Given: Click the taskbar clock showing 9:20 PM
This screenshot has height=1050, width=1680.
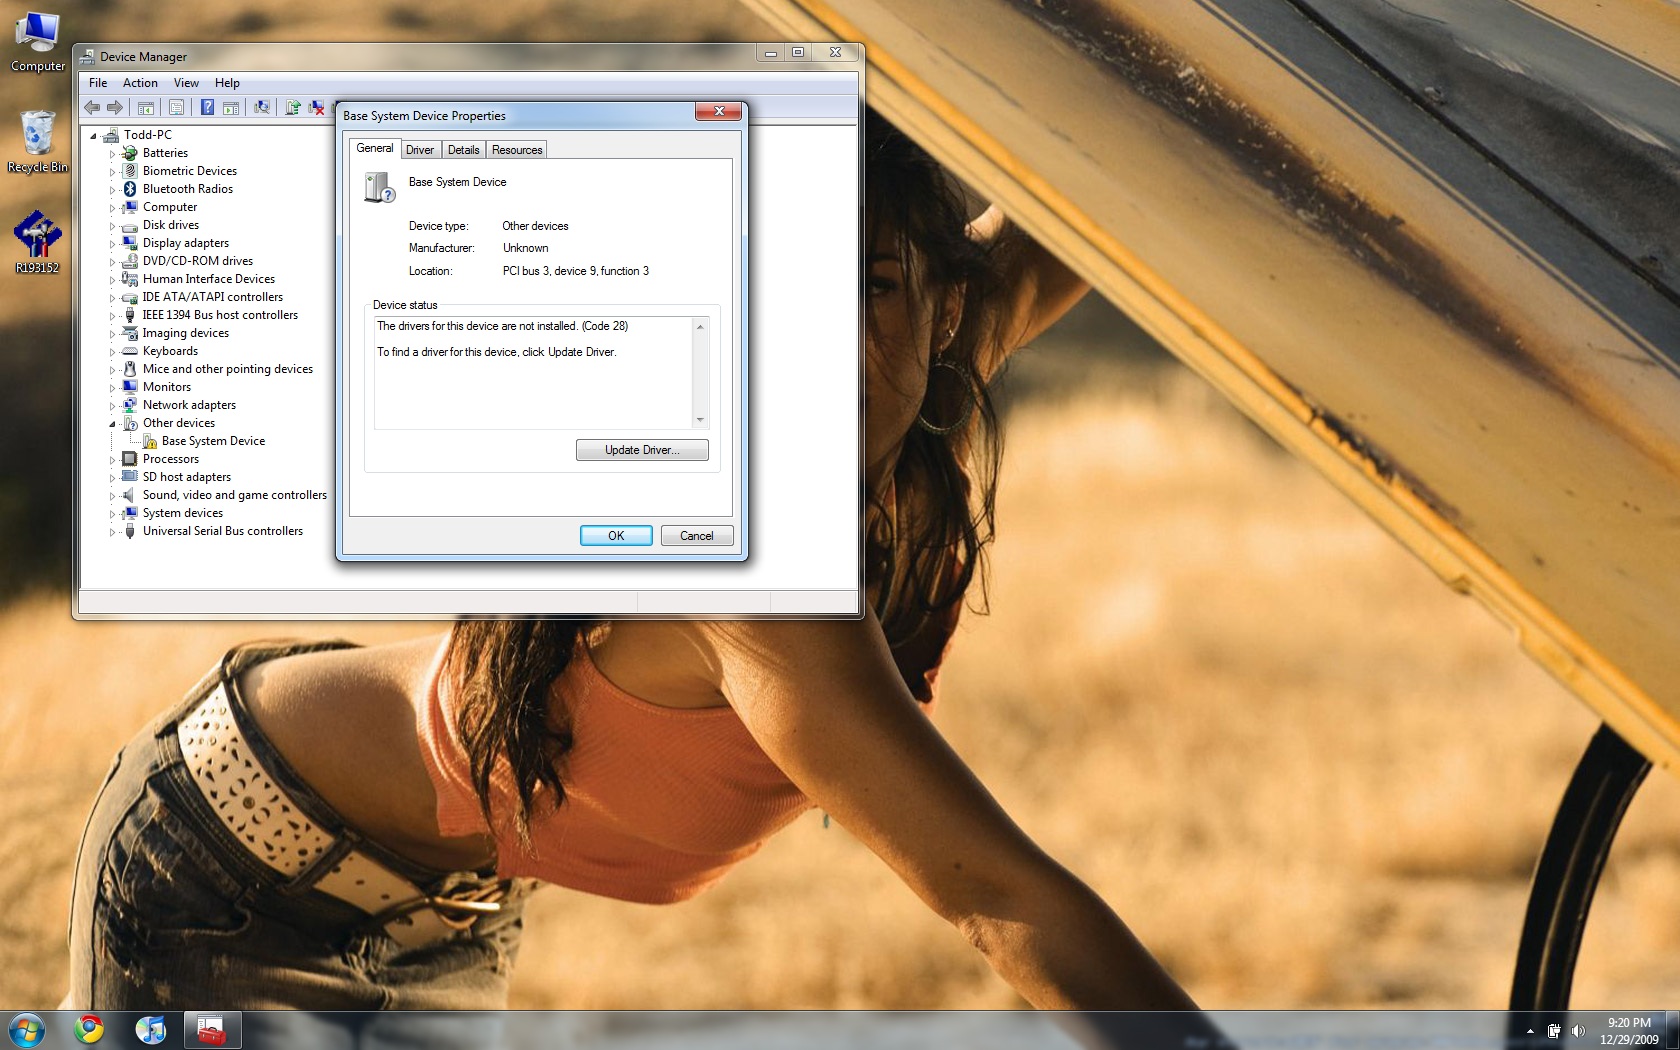Looking at the screenshot, I should coord(1629,1031).
